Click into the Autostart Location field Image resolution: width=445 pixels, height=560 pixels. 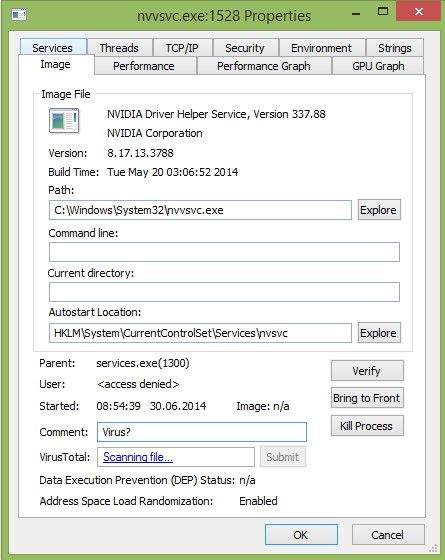click(200, 333)
